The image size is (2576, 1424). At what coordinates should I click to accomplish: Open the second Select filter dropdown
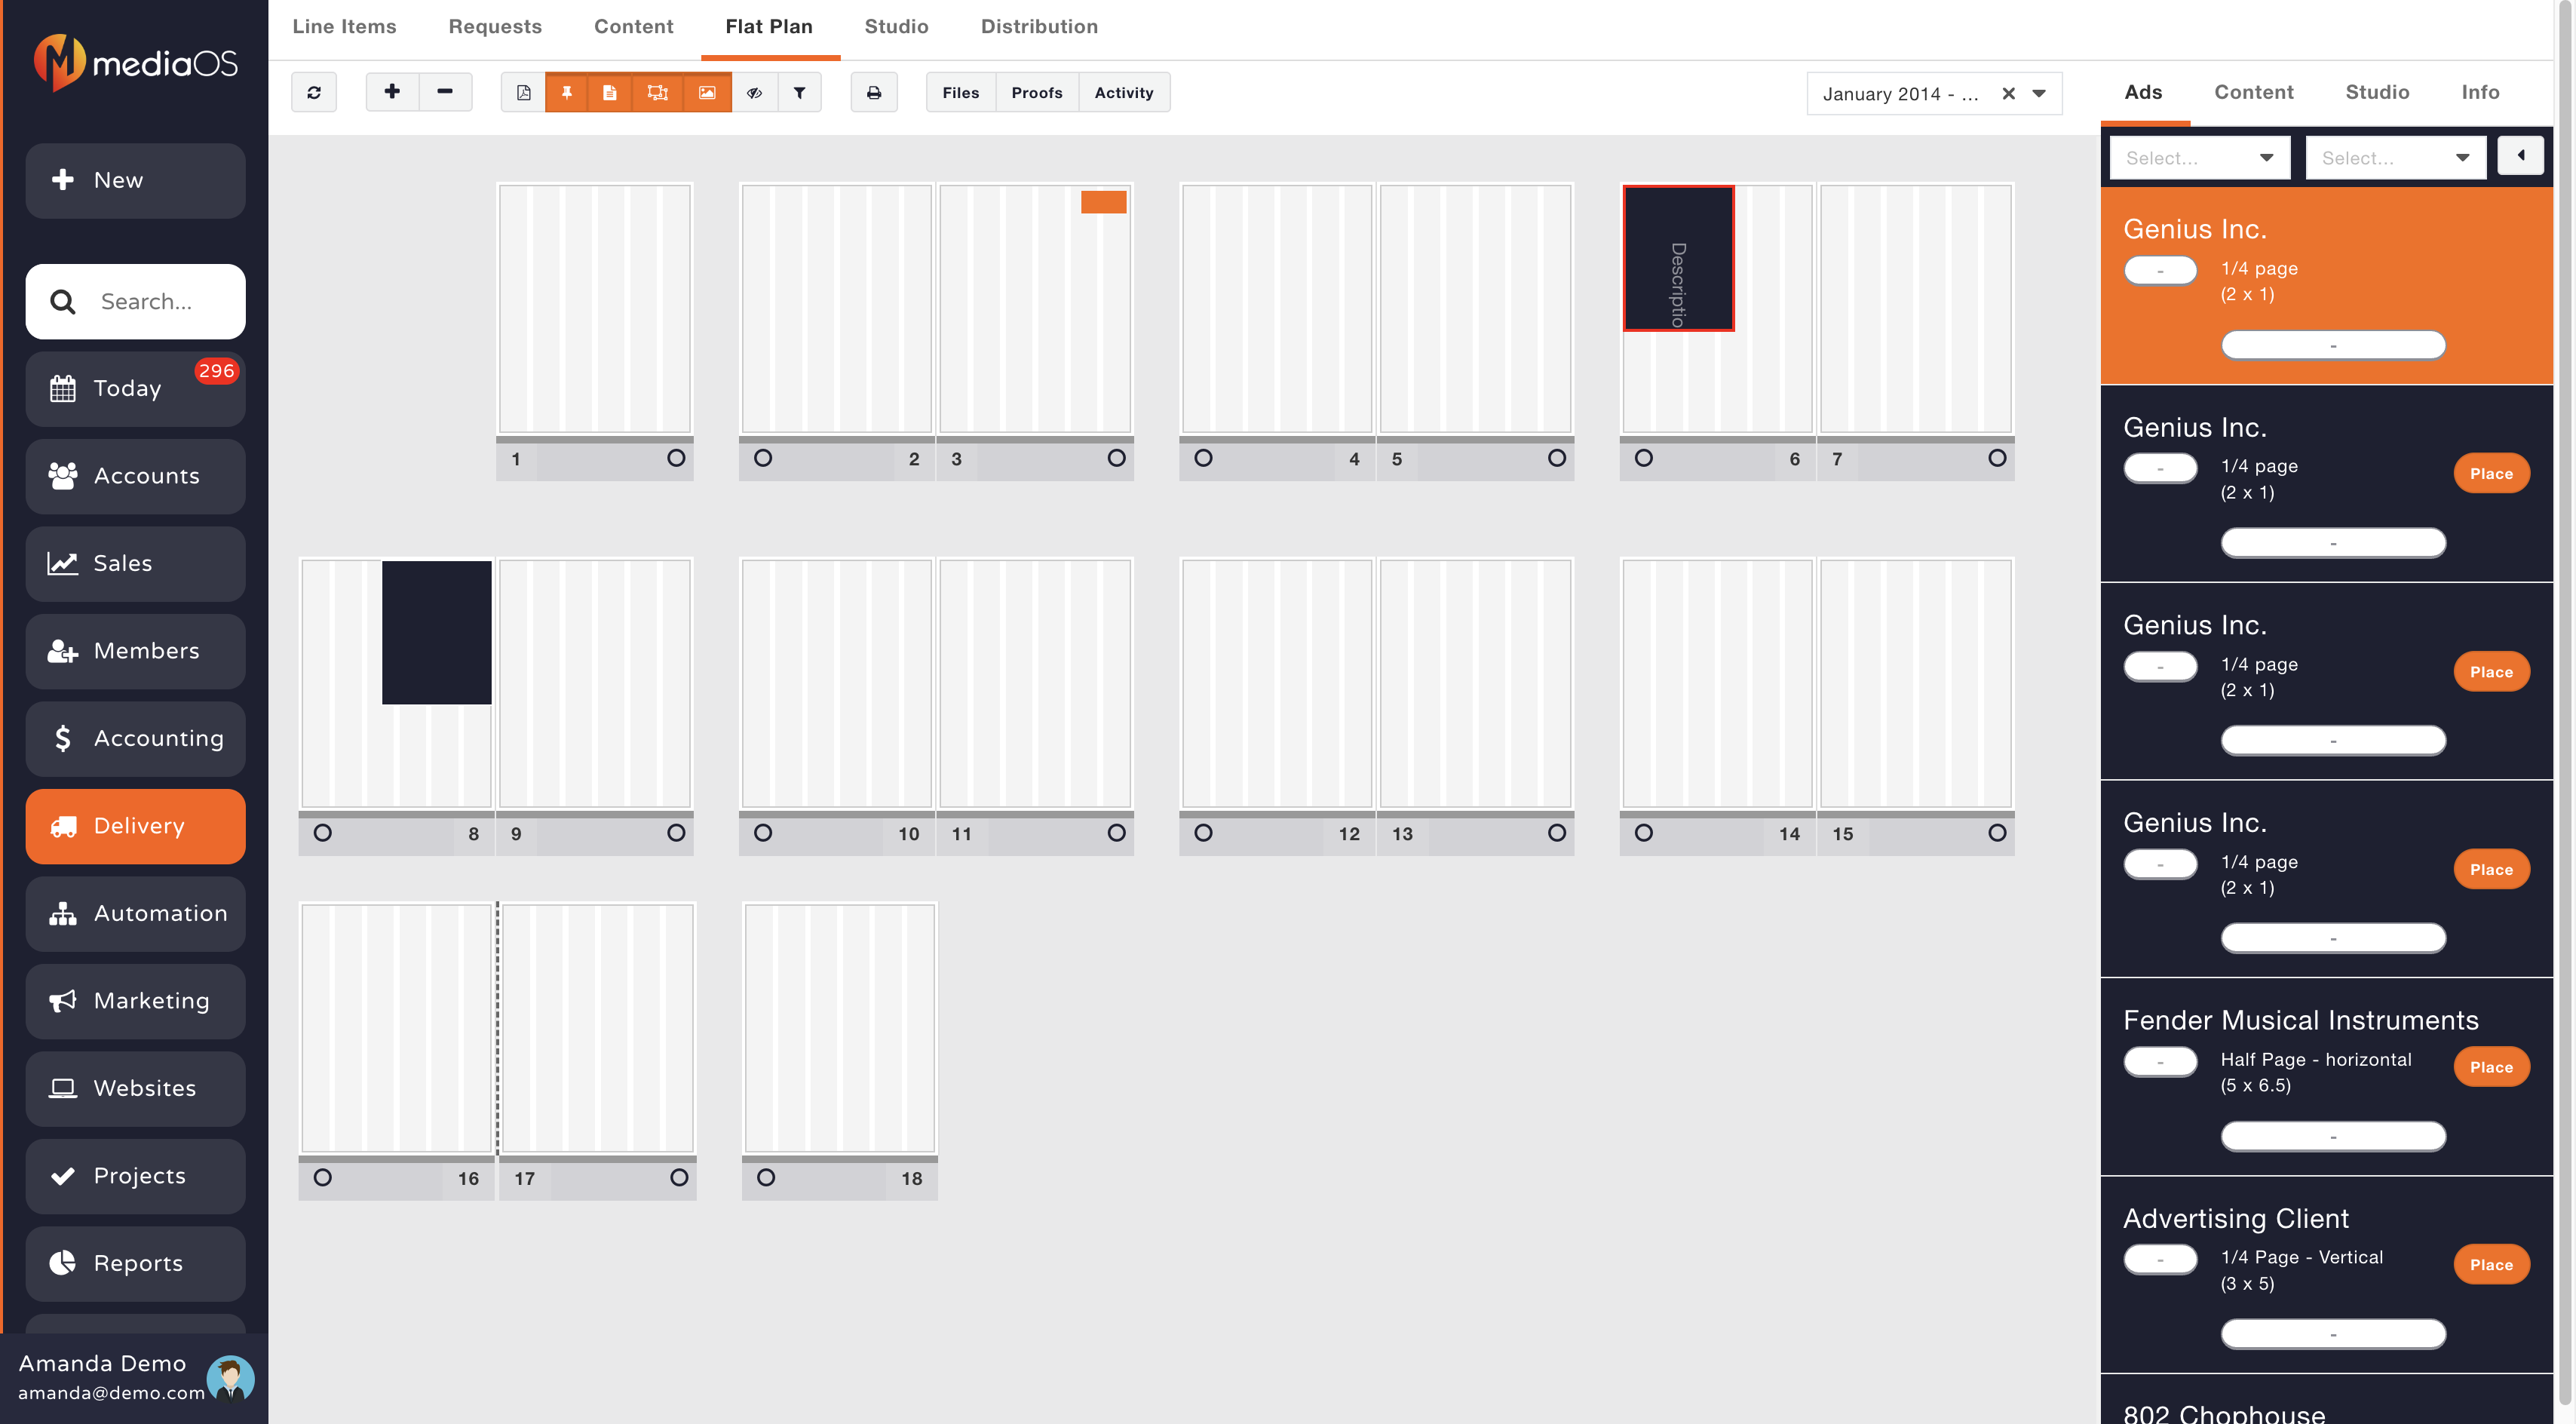pos(2396,158)
